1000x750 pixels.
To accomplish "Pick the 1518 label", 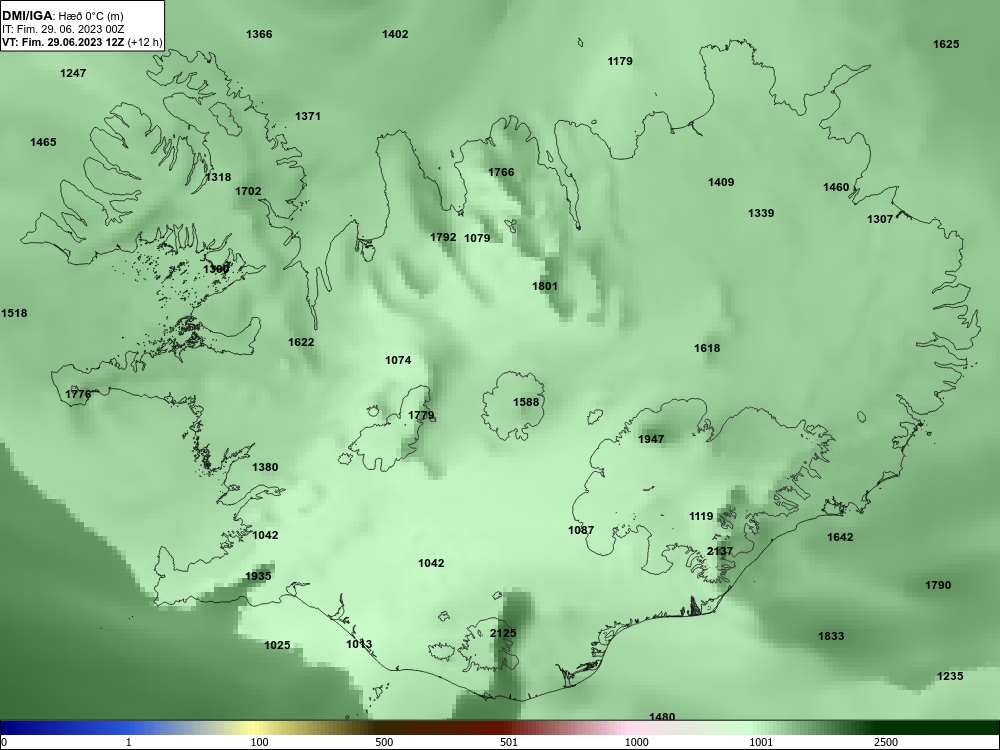I will coord(14,313).
